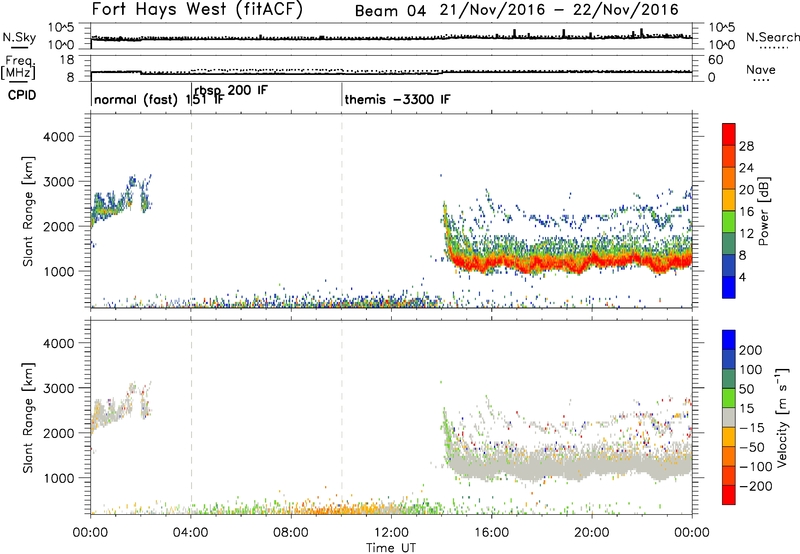Click velocity colorbar tick value -15
Viewport: 800px width, 554px height.
(x=752, y=428)
